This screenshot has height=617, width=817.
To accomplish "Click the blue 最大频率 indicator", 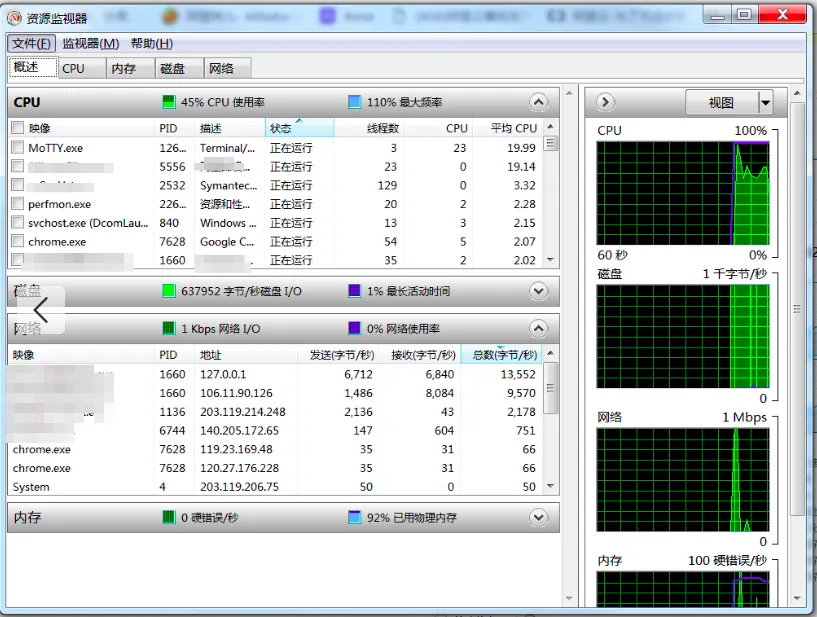I will tap(354, 102).
